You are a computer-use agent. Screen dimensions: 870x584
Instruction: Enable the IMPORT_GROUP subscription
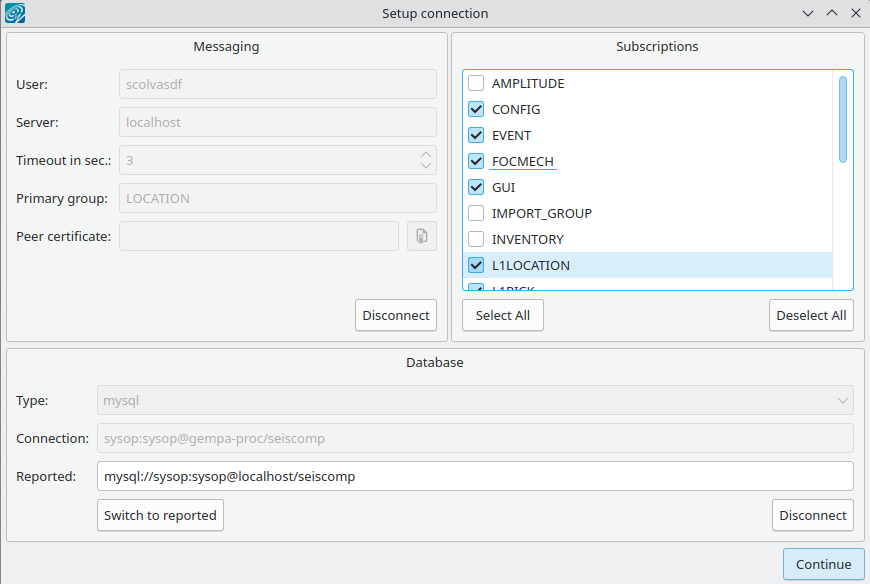[x=476, y=214]
